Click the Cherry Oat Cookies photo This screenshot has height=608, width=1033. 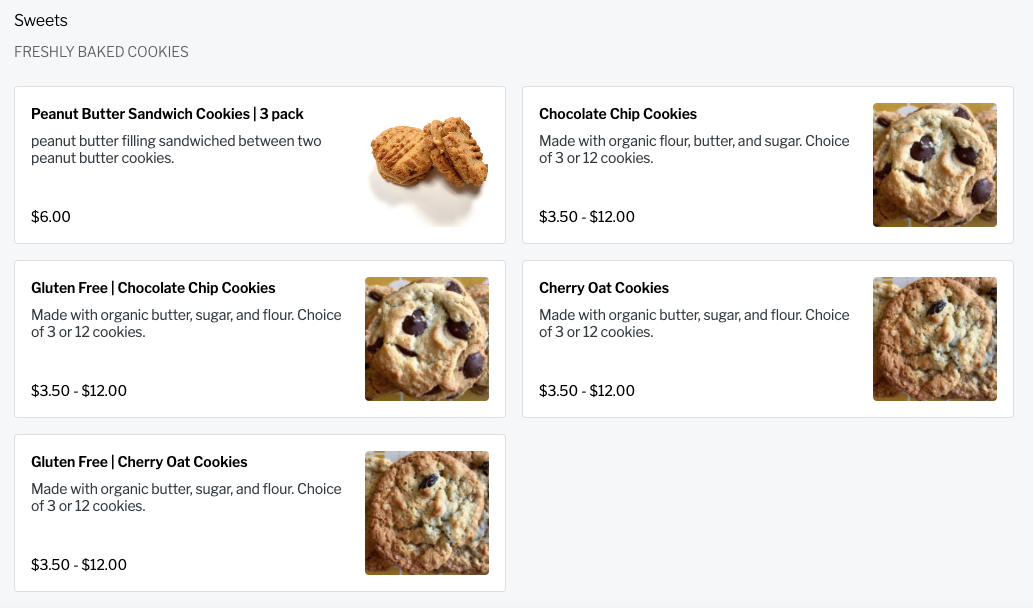click(934, 339)
